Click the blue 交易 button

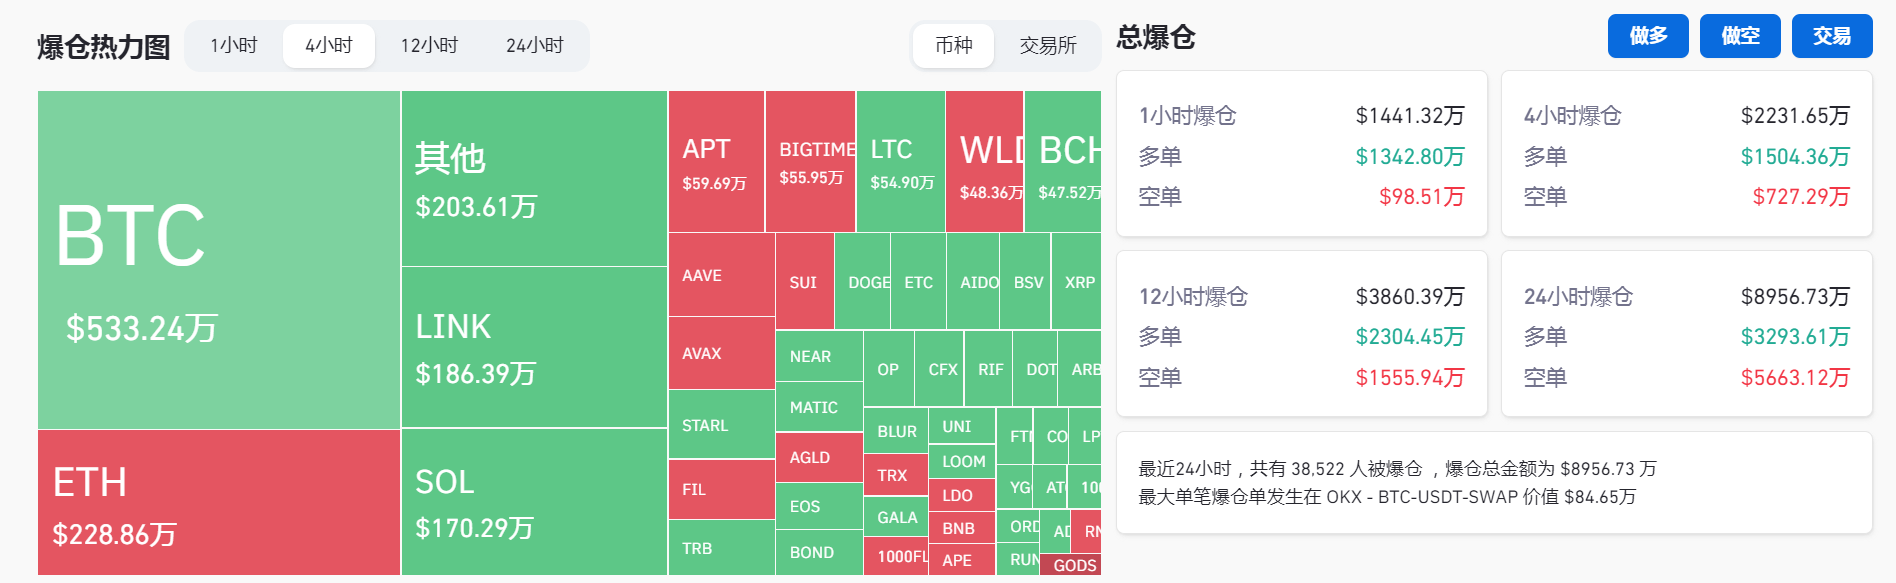pyautogui.click(x=1831, y=35)
